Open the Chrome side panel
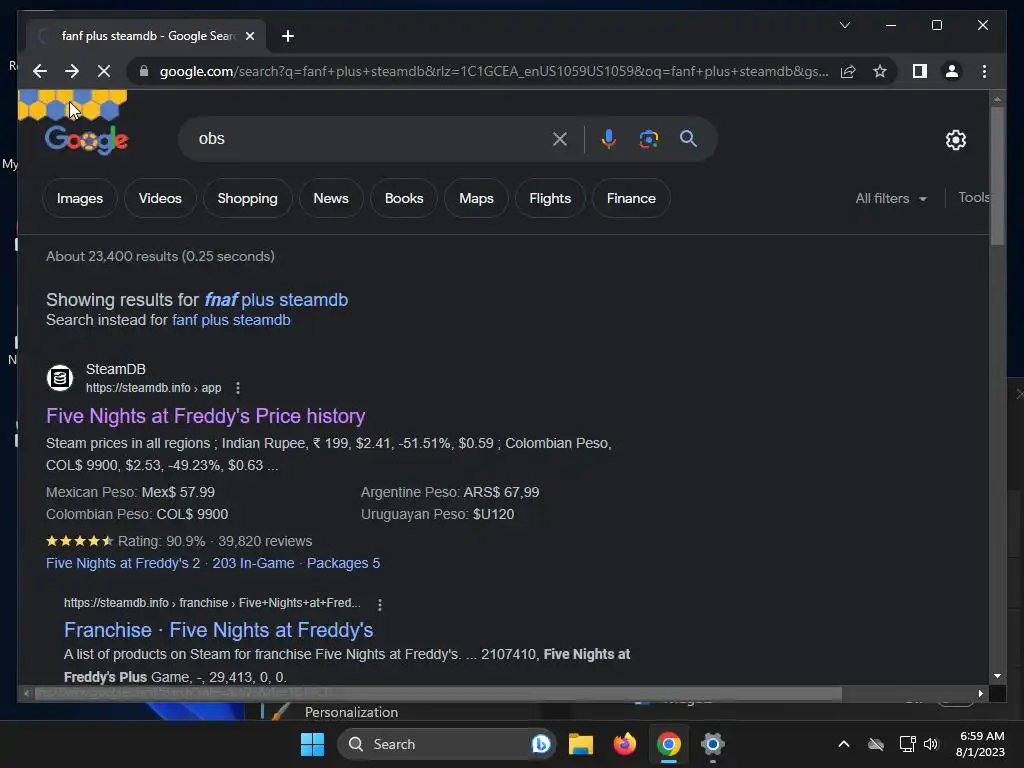The height and width of the screenshot is (768, 1024). (x=920, y=71)
